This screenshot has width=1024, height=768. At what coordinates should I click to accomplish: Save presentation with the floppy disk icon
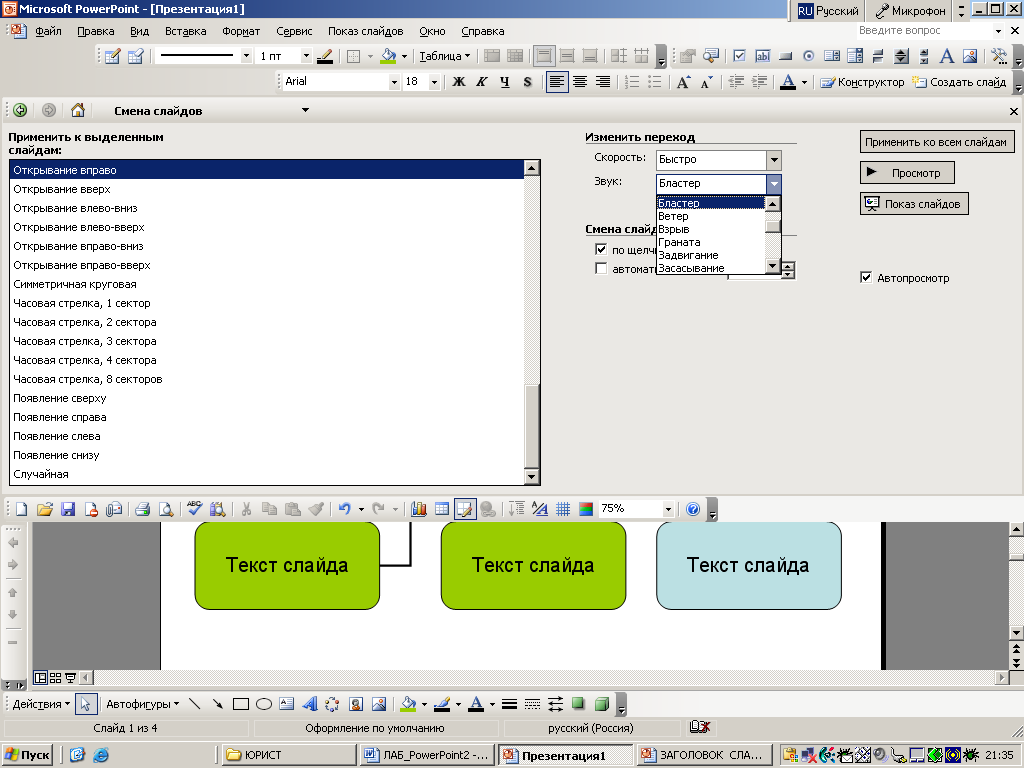pos(68,509)
